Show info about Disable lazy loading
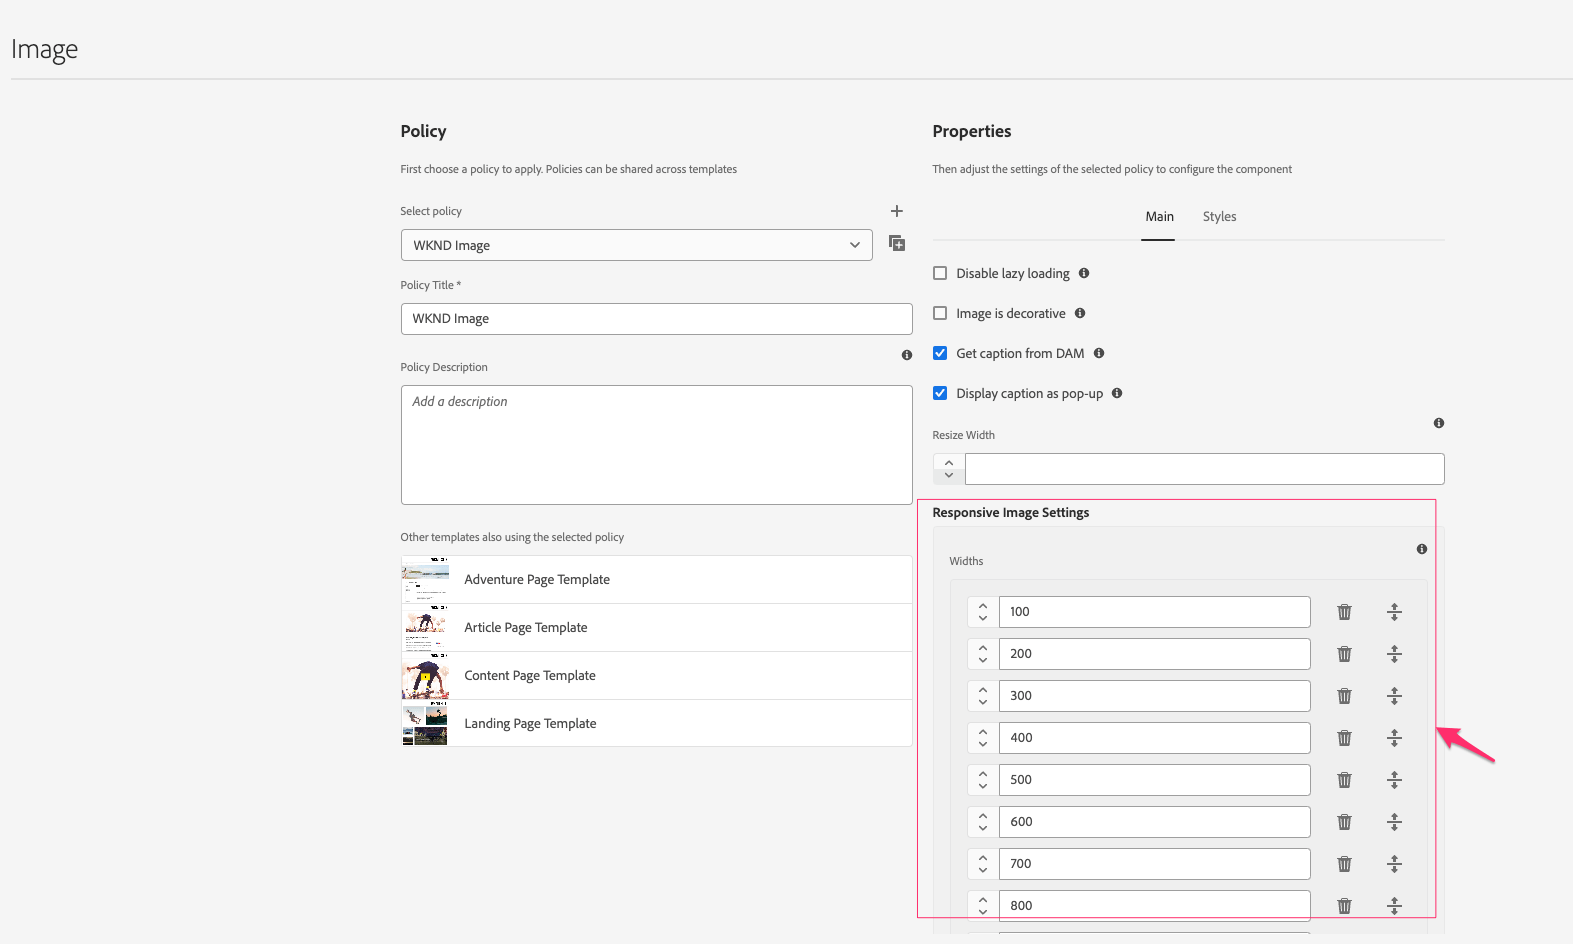 click(x=1084, y=273)
